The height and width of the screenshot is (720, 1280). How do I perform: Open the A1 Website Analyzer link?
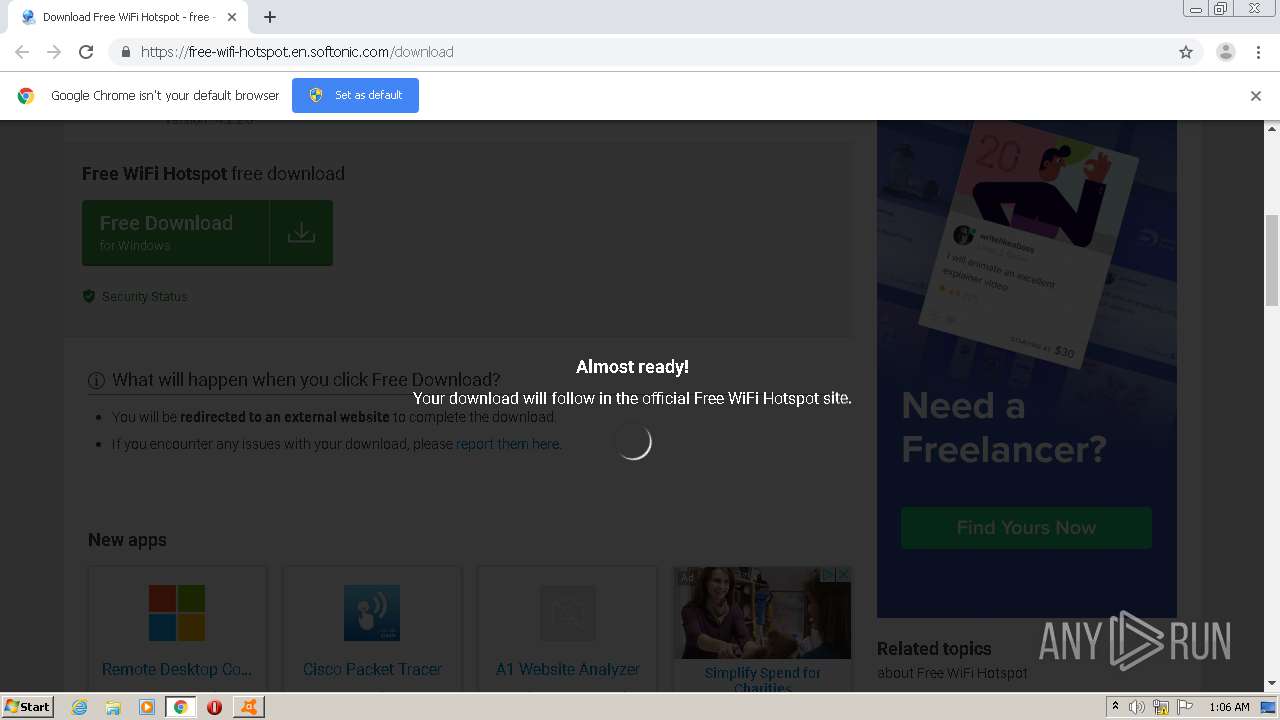(x=567, y=669)
